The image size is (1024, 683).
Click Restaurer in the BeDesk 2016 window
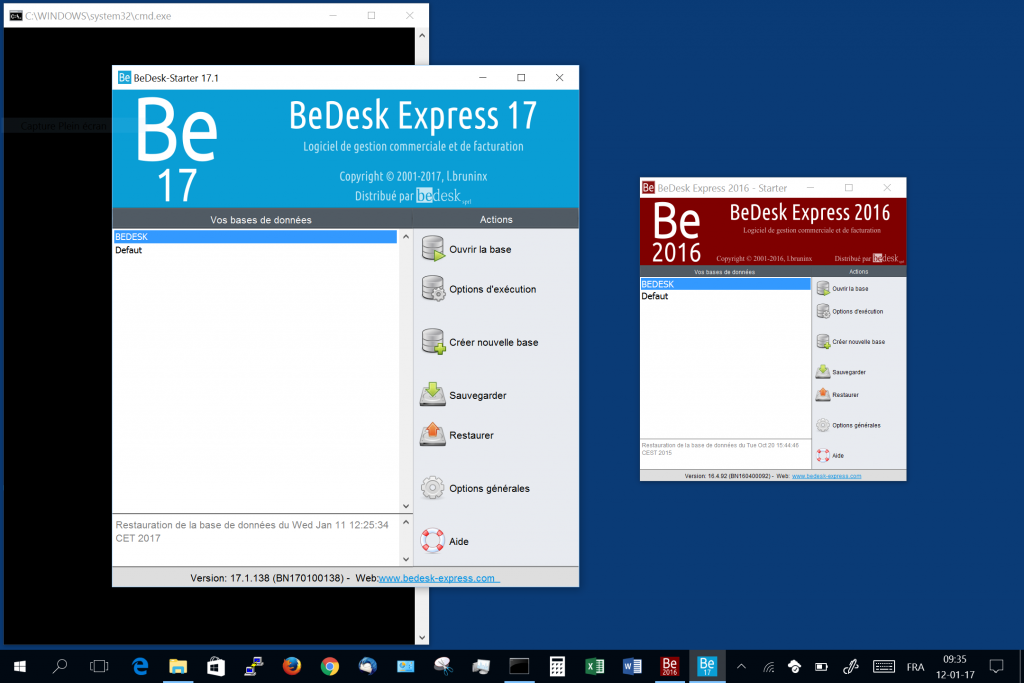[x=837, y=394]
